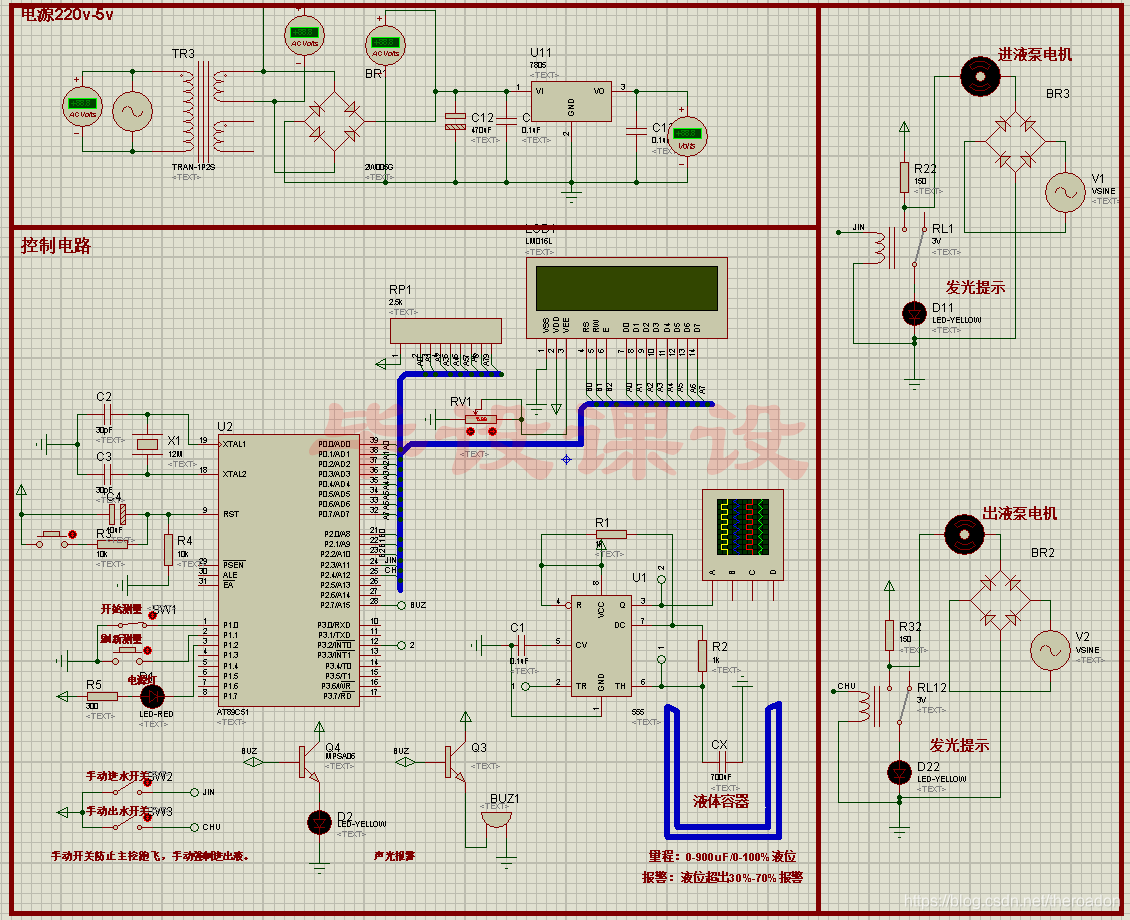Select resistor R2 1k
1130x920 pixels.
702,656
